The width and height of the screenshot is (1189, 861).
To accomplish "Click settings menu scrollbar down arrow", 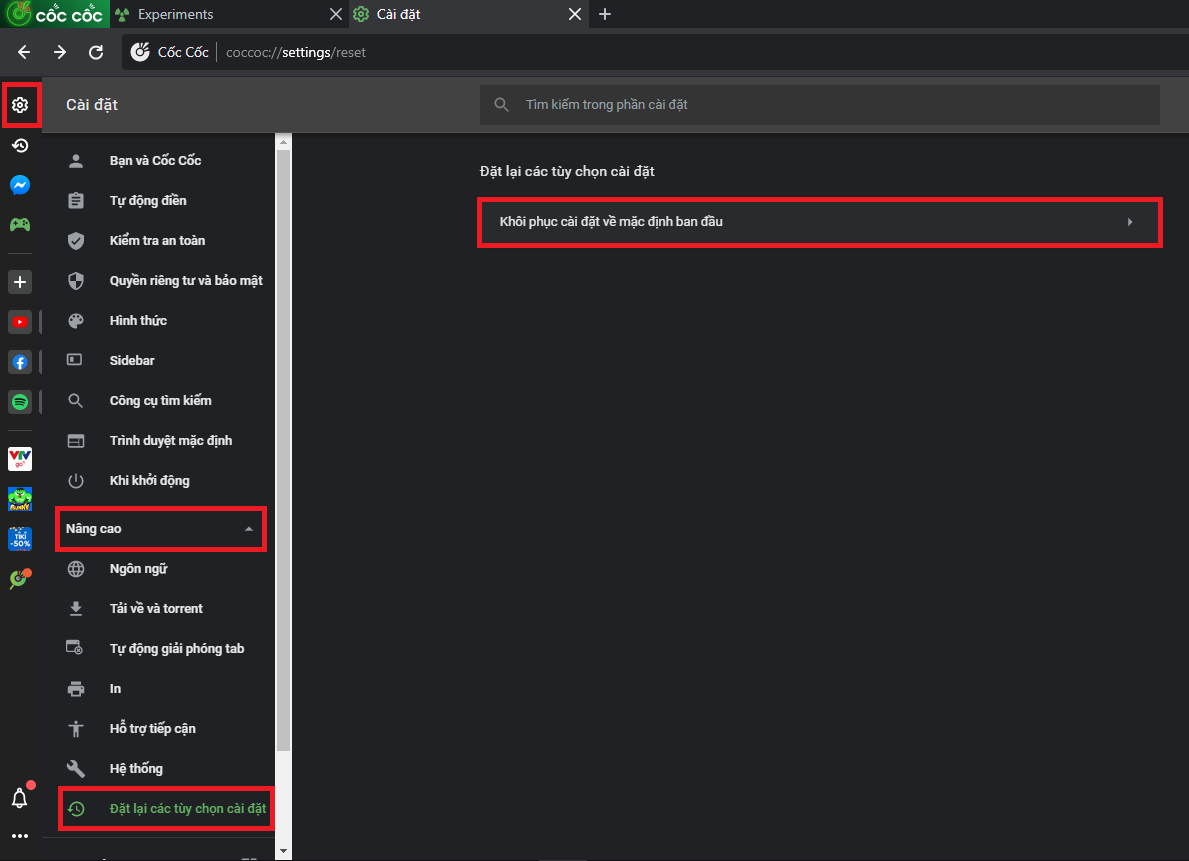I will (284, 851).
